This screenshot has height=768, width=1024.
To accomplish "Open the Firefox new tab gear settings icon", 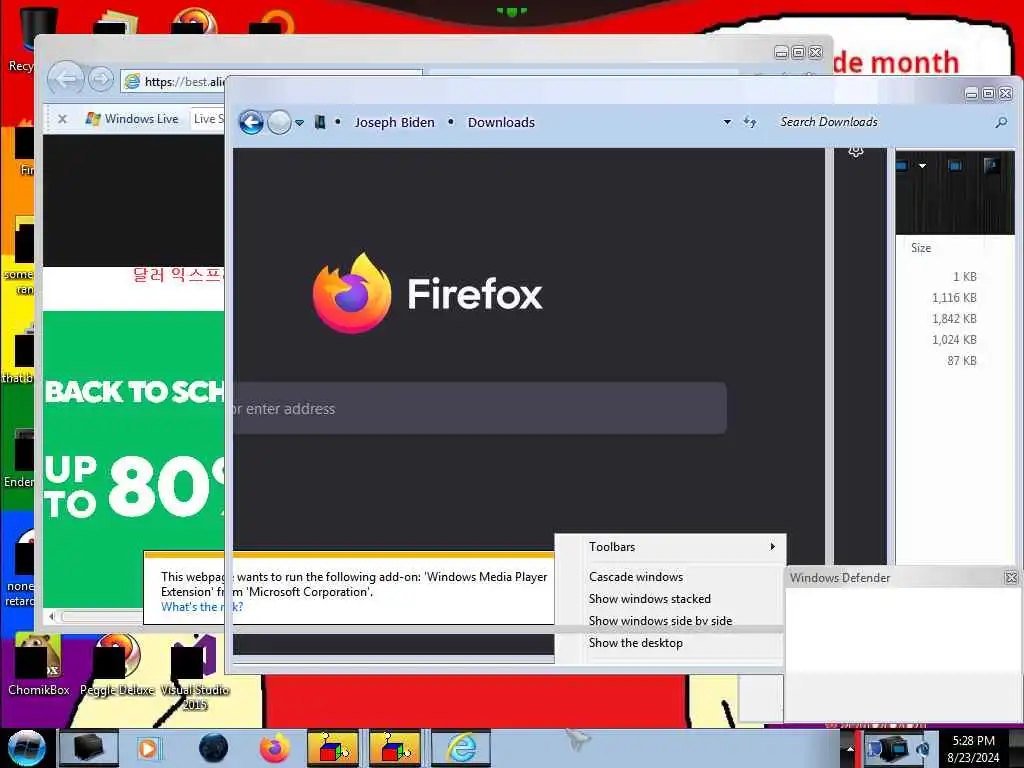I will point(856,152).
